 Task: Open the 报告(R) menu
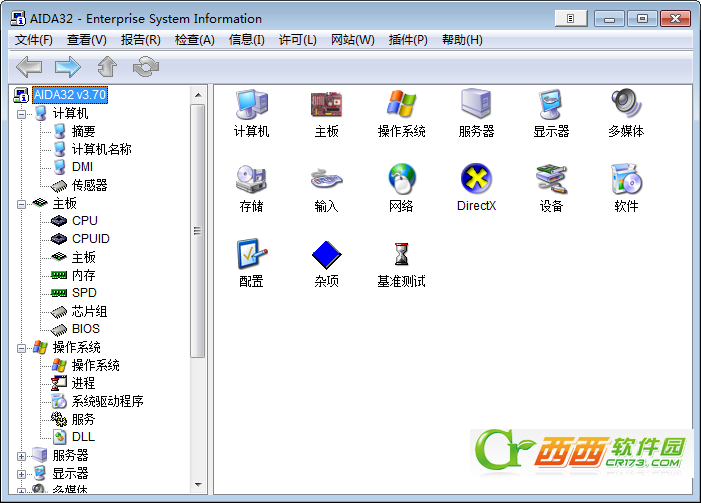pyautogui.click(x=140, y=40)
